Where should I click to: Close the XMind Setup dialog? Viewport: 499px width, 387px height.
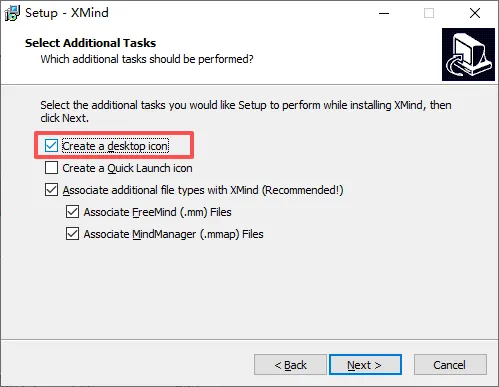click(475, 13)
